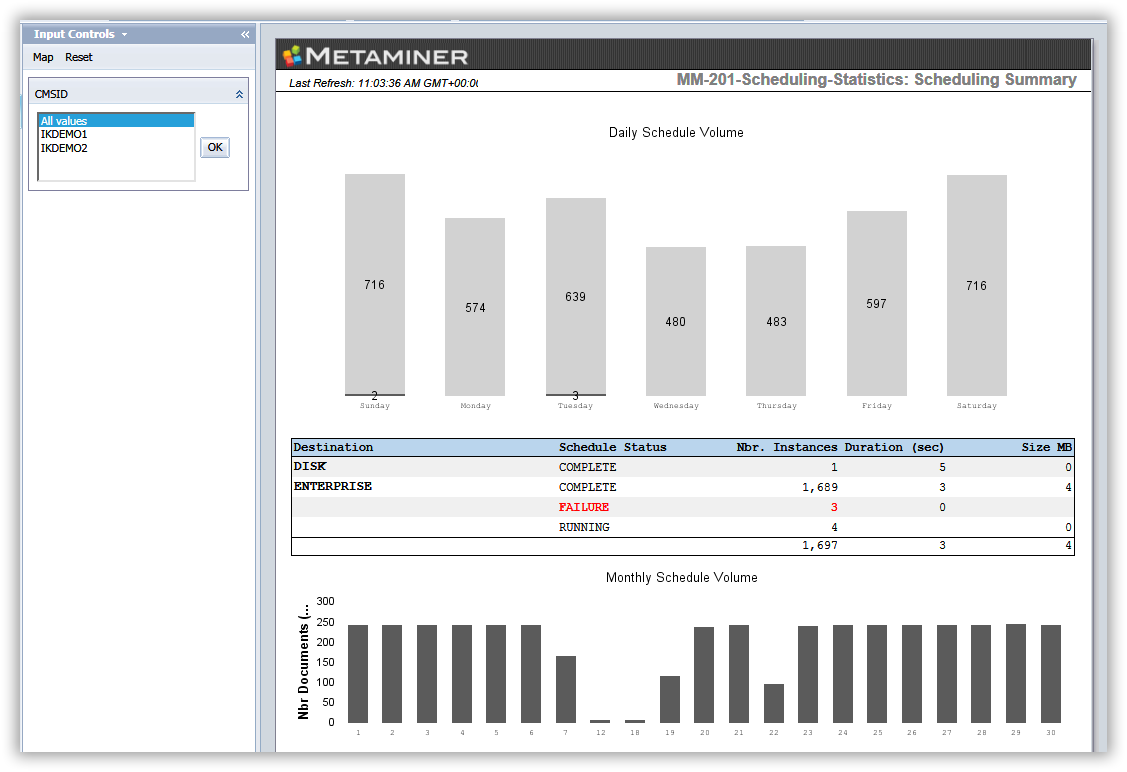Click the Monthly Schedule Volume chart title
1127x772 pixels.
pos(681,578)
